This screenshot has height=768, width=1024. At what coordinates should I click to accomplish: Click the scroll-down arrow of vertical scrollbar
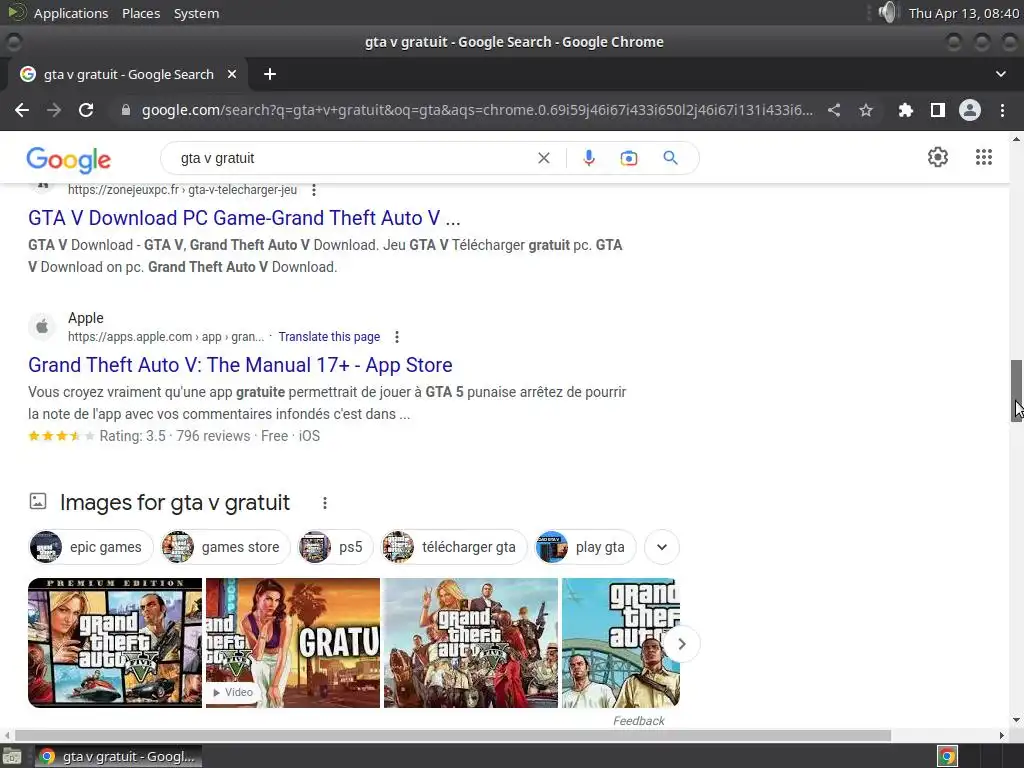point(1016,720)
